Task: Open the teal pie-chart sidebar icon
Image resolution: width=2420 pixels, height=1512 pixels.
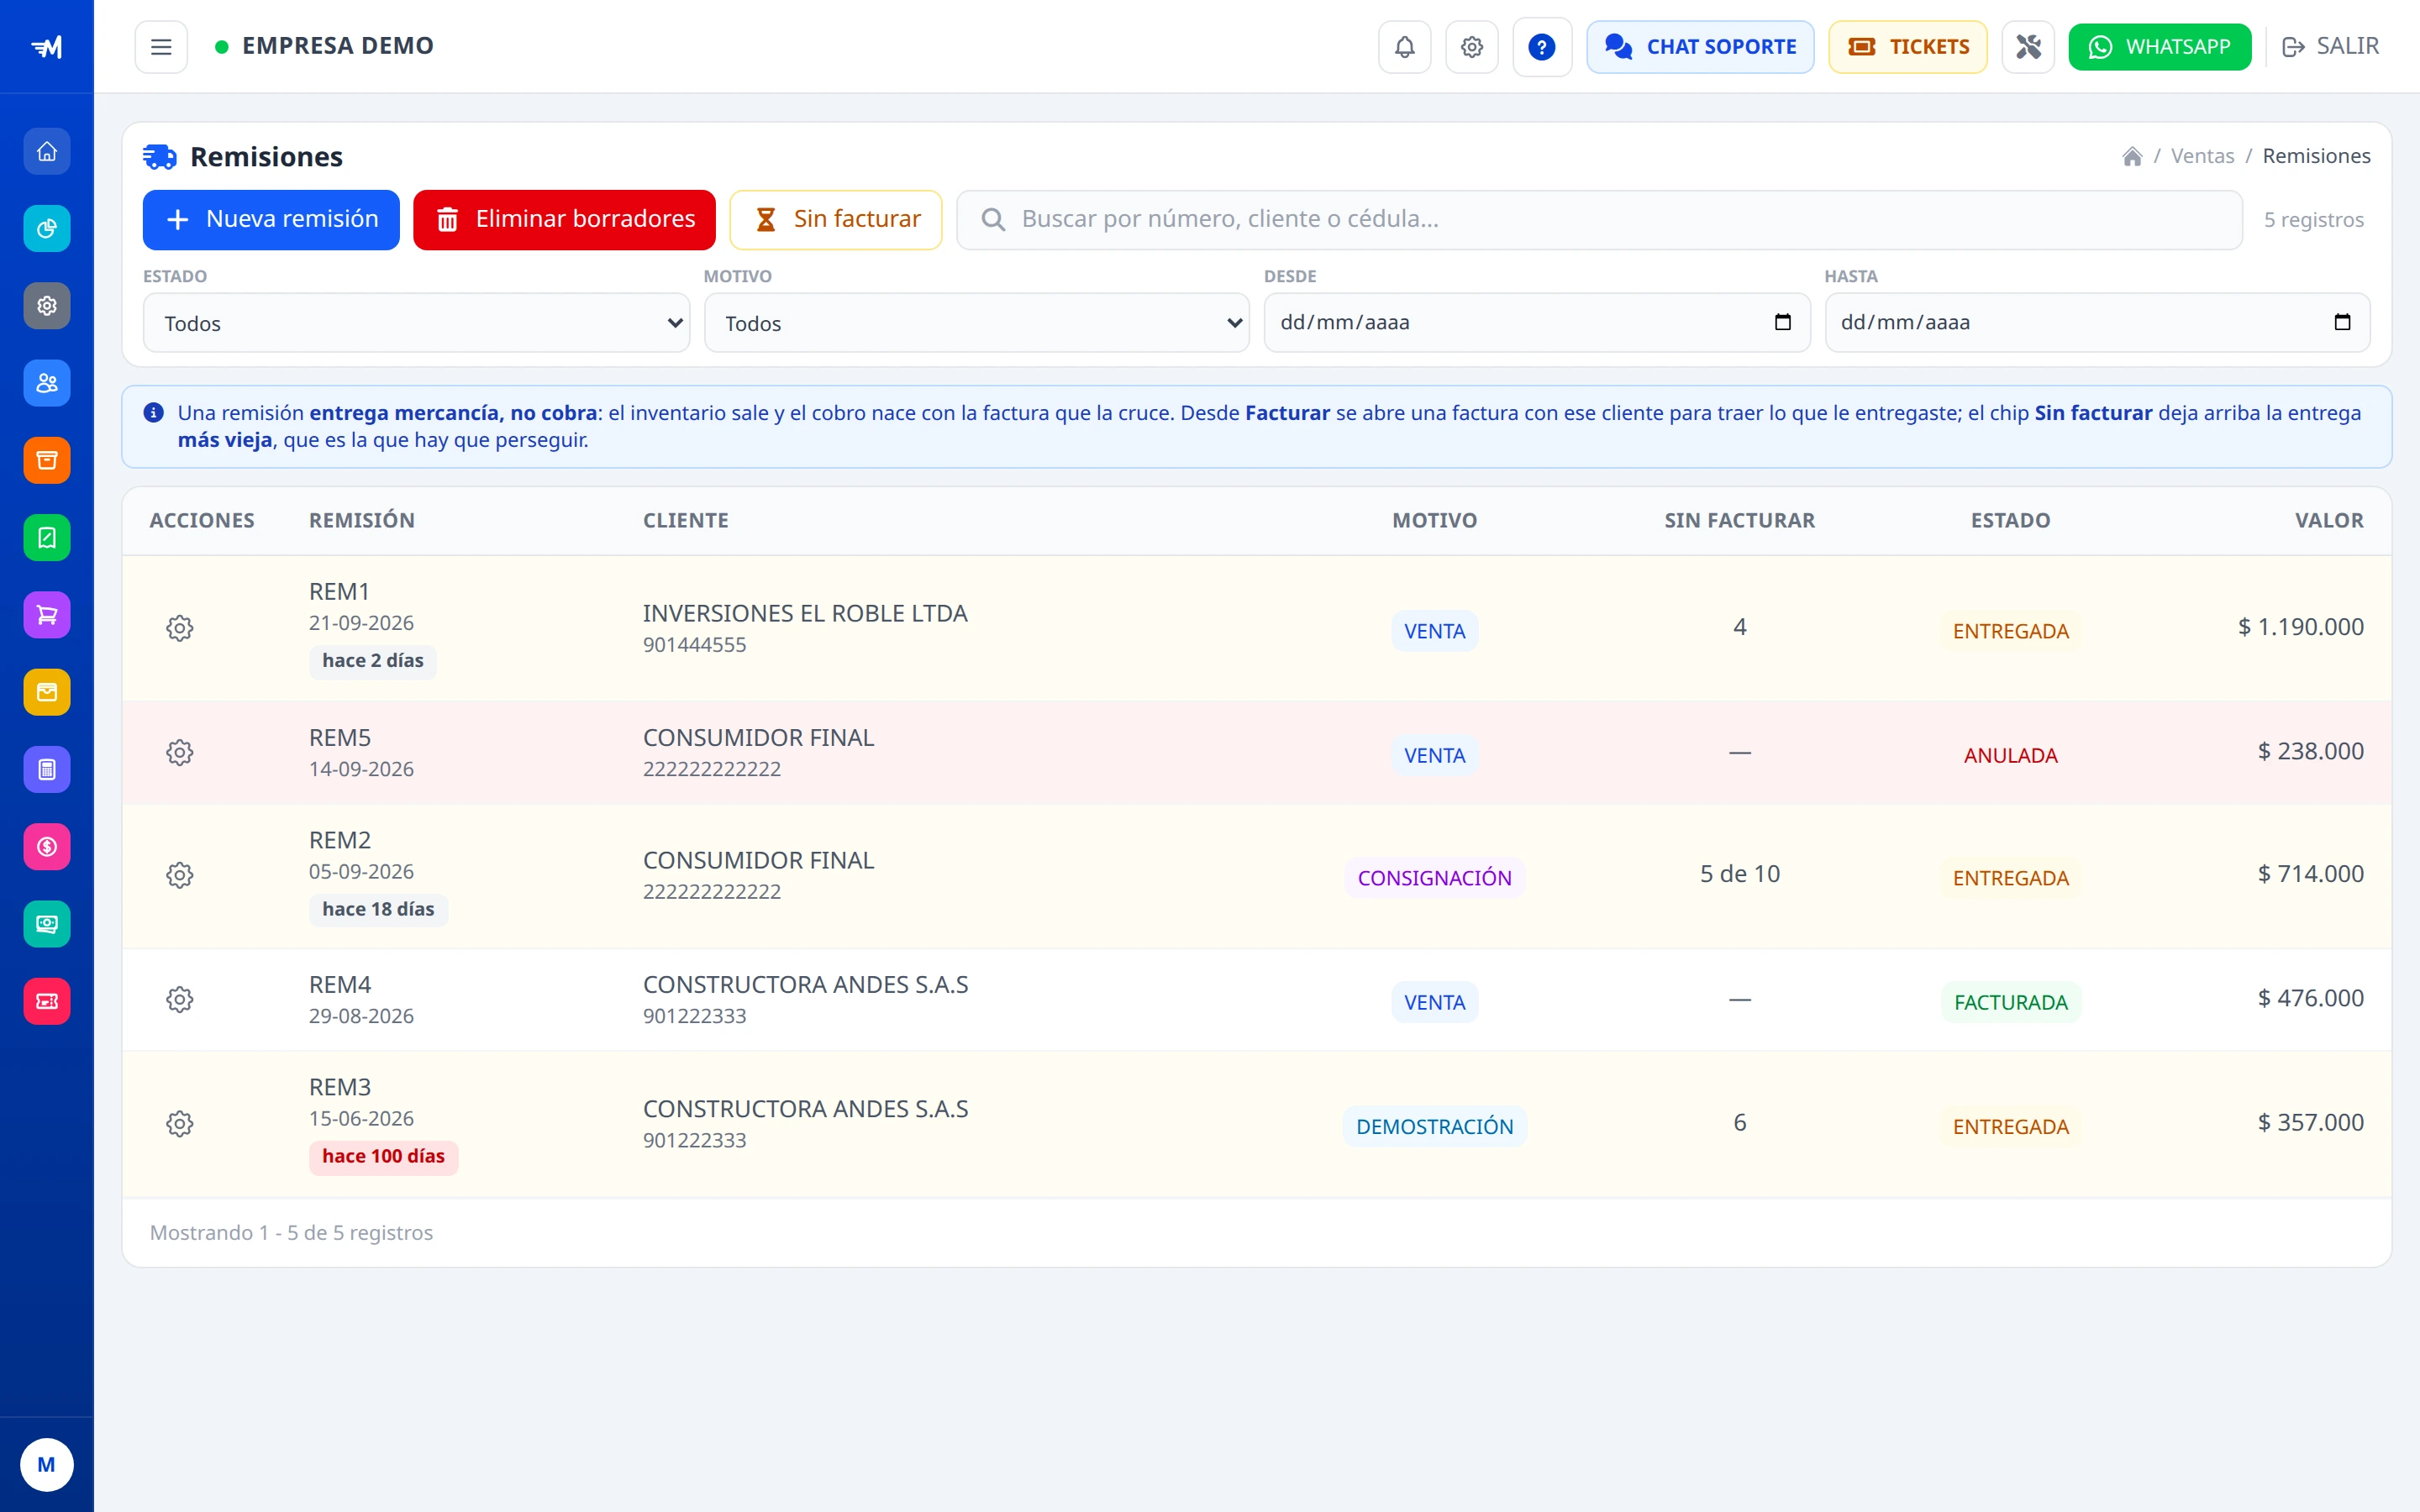Action: 47,229
